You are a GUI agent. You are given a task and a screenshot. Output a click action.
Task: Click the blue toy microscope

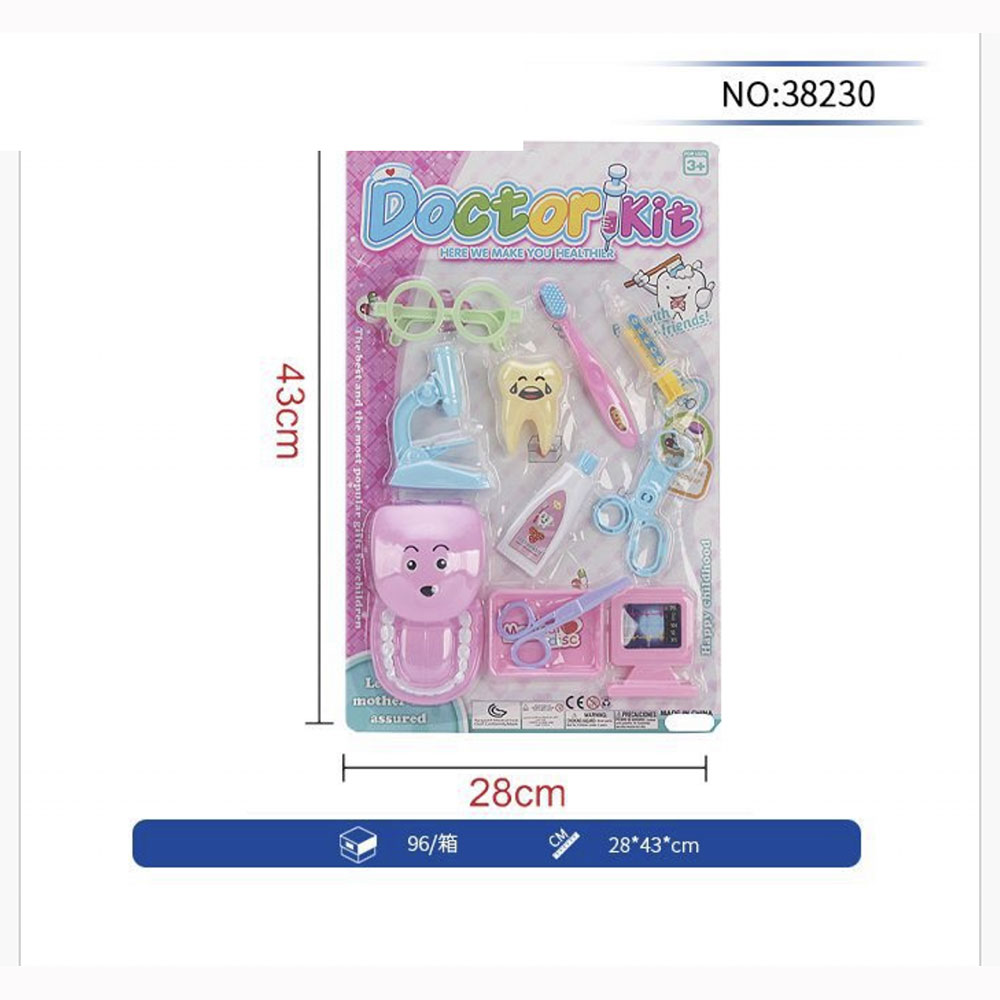(x=436, y=418)
